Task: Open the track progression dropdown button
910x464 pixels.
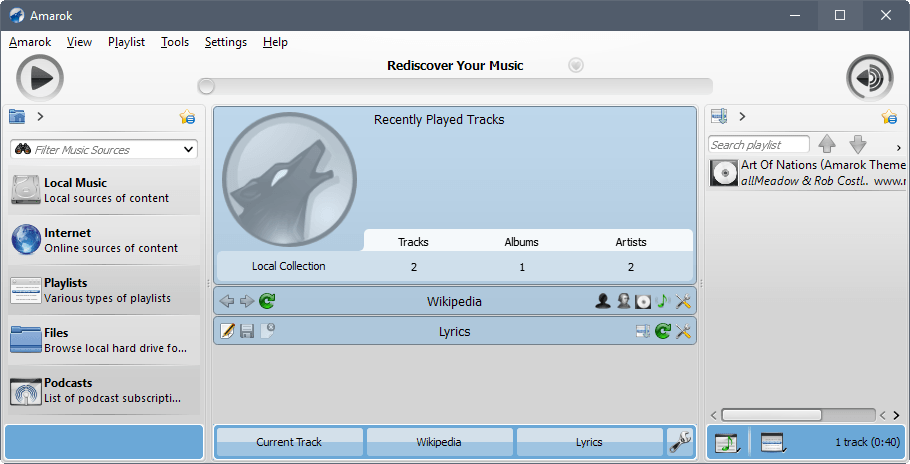Action: tap(727, 443)
